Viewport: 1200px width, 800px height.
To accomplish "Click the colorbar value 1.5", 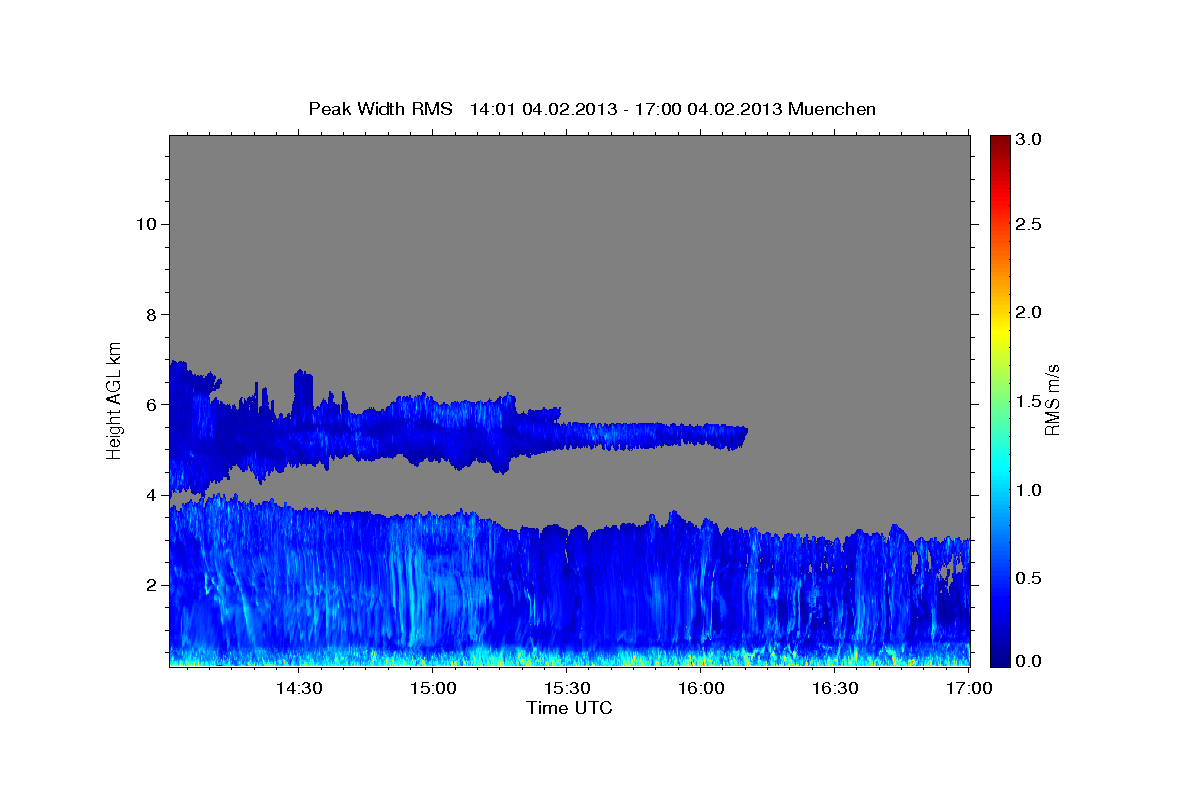I will click(1031, 401).
